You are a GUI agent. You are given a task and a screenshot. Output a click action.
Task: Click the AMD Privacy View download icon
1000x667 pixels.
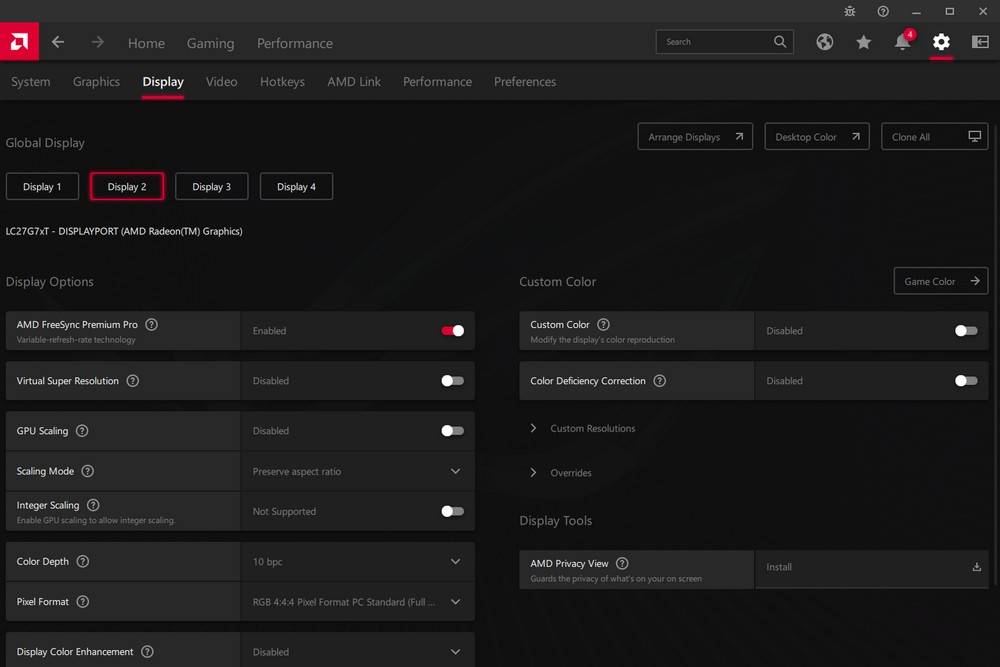click(976, 567)
